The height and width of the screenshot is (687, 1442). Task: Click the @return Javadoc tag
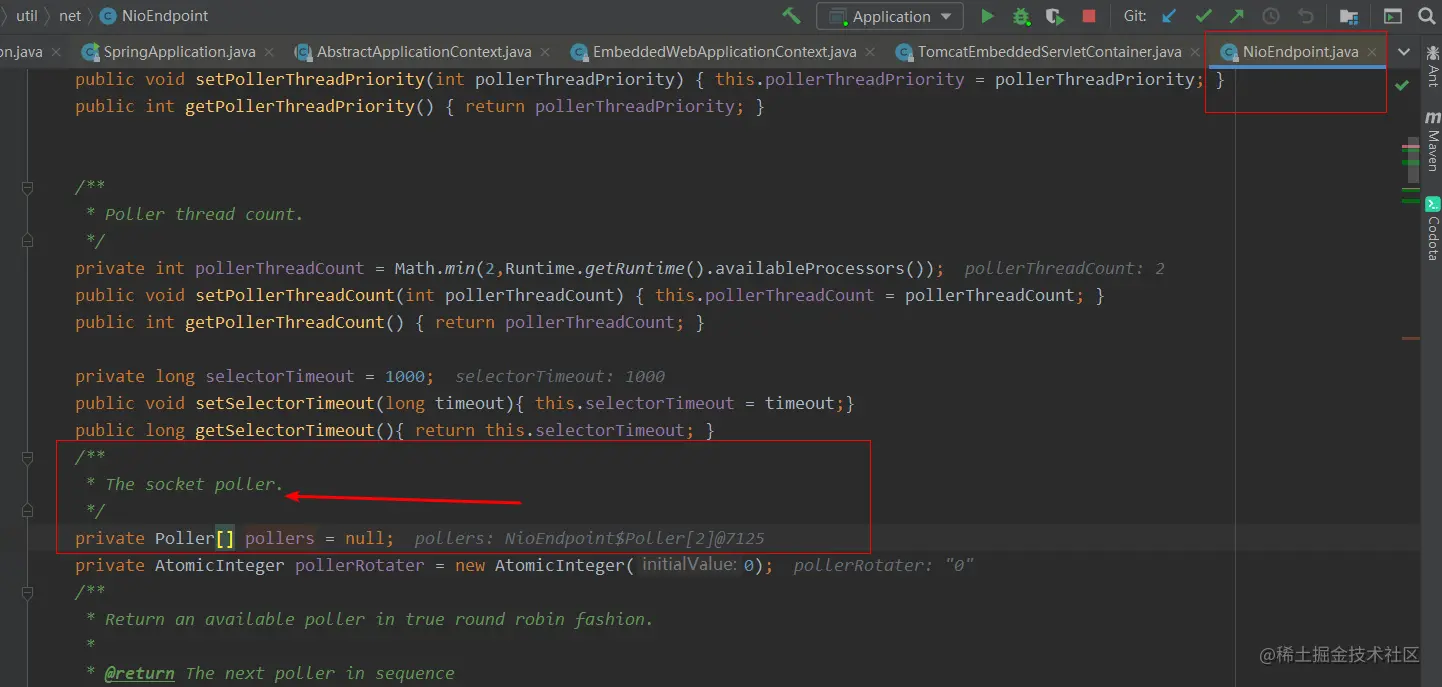[140, 673]
